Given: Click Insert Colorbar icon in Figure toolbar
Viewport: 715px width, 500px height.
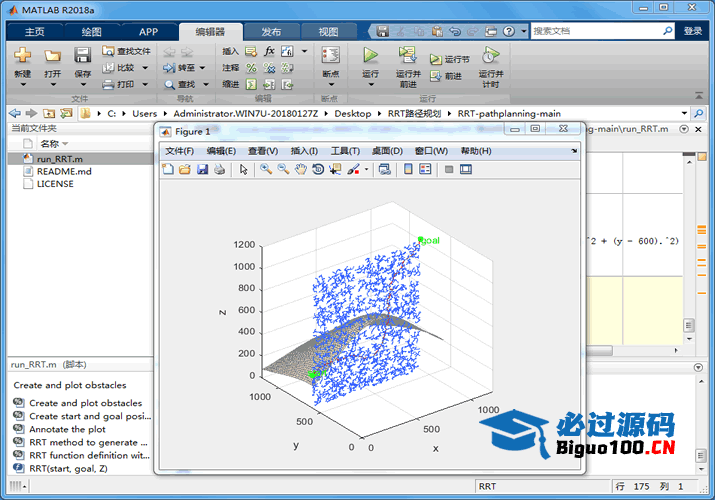Looking at the screenshot, I should (x=408, y=170).
